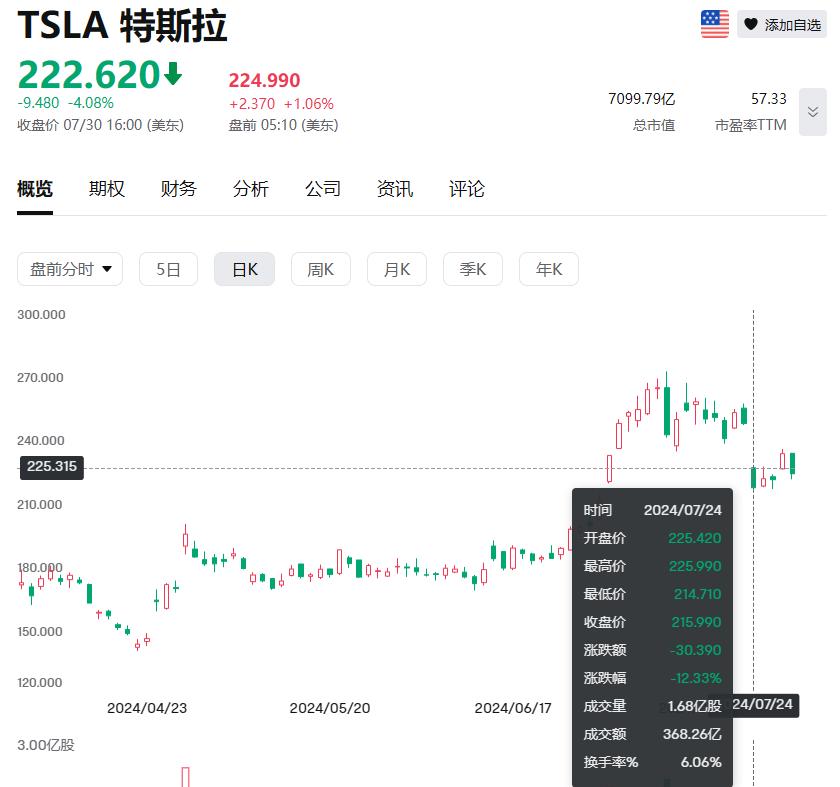Click the tooltip change percent -12.33%
The width and height of the screenshot is (840, 787).
coord(695,678)
